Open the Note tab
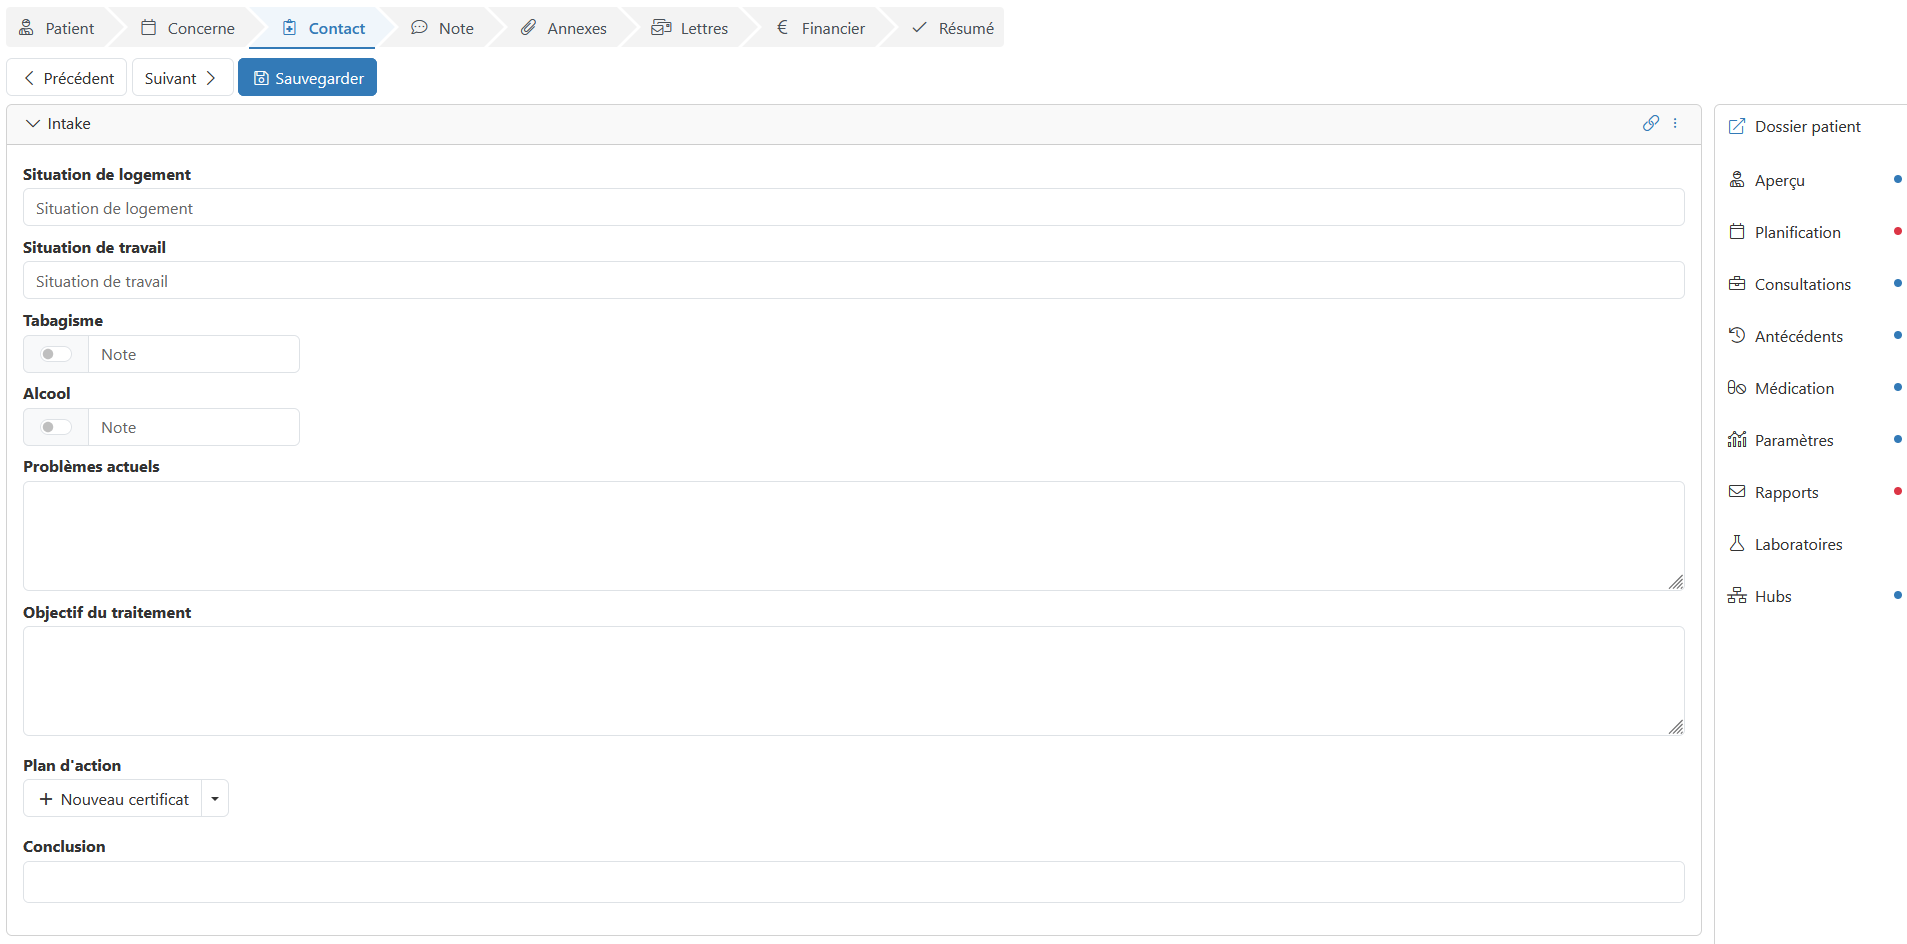 [443, 28]
